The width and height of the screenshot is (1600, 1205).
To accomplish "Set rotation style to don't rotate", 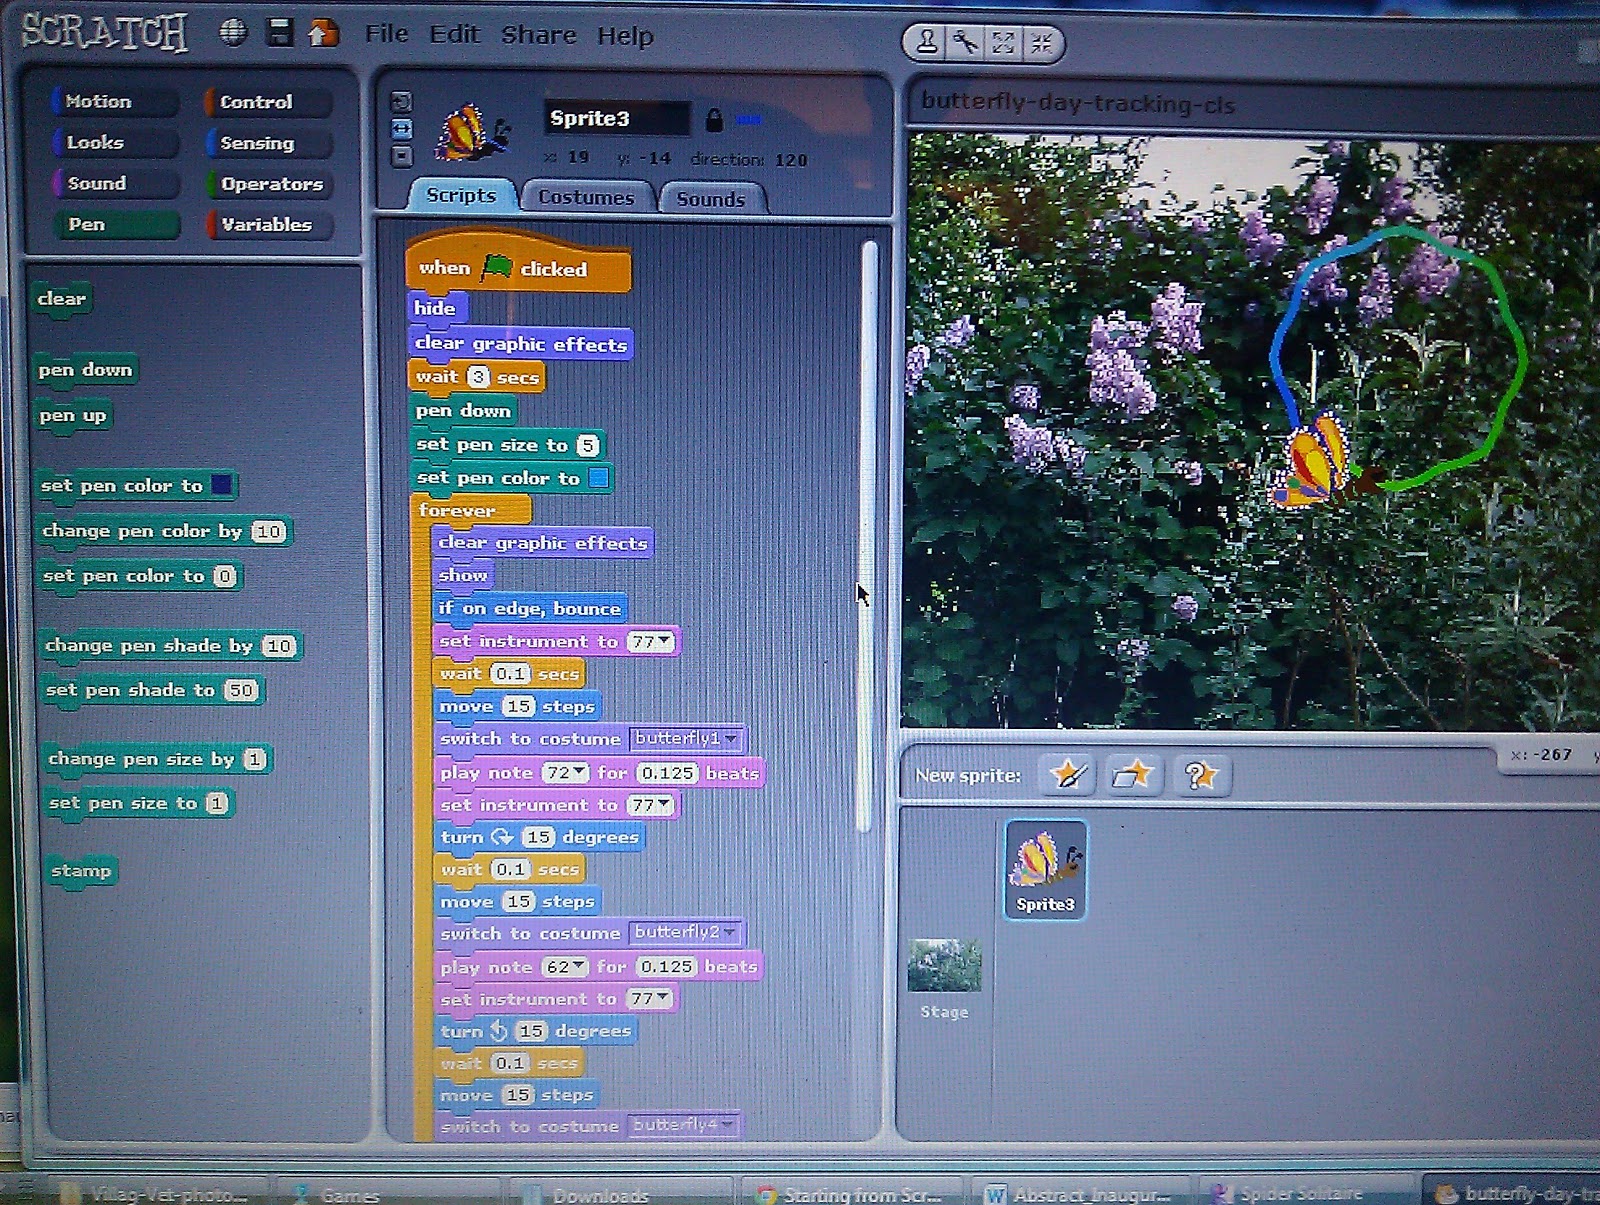I will coord(401,156).
